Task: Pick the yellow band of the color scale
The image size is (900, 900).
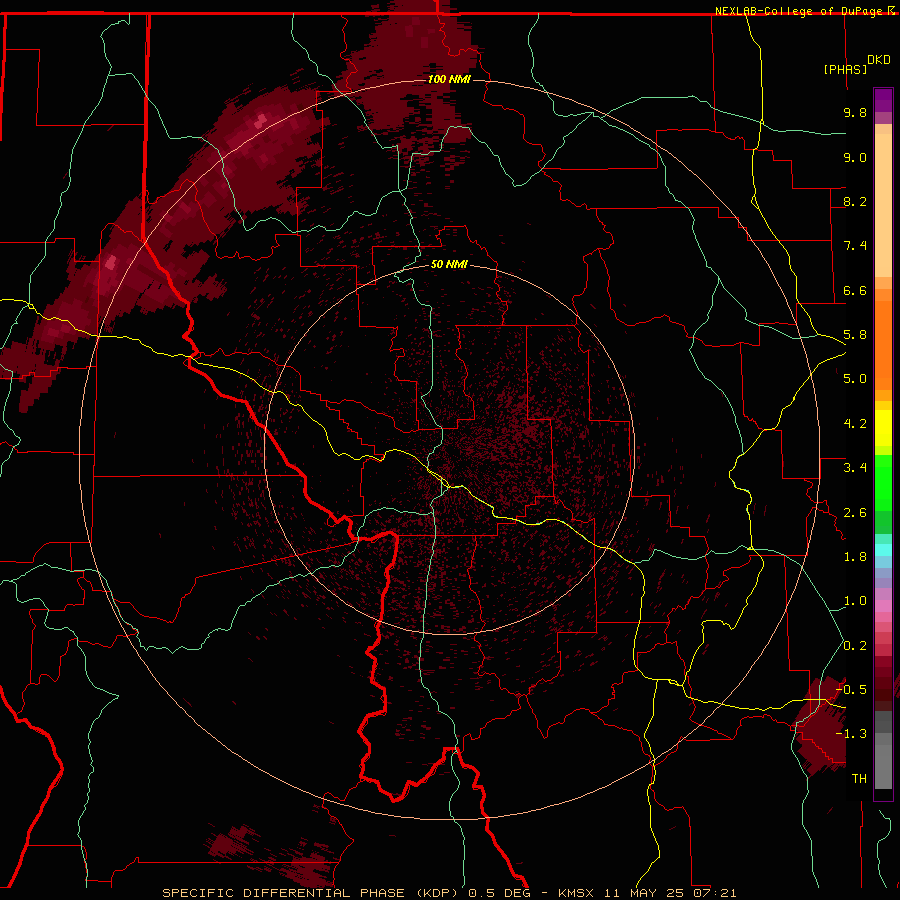Action: 883,428
